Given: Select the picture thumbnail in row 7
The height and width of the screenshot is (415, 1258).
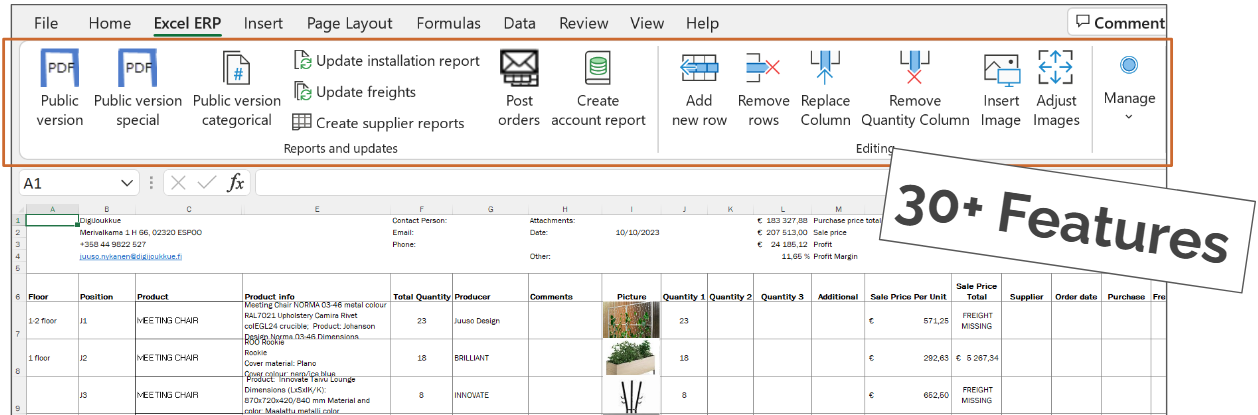Looking at the screenshot, I should tap(632, 321).
